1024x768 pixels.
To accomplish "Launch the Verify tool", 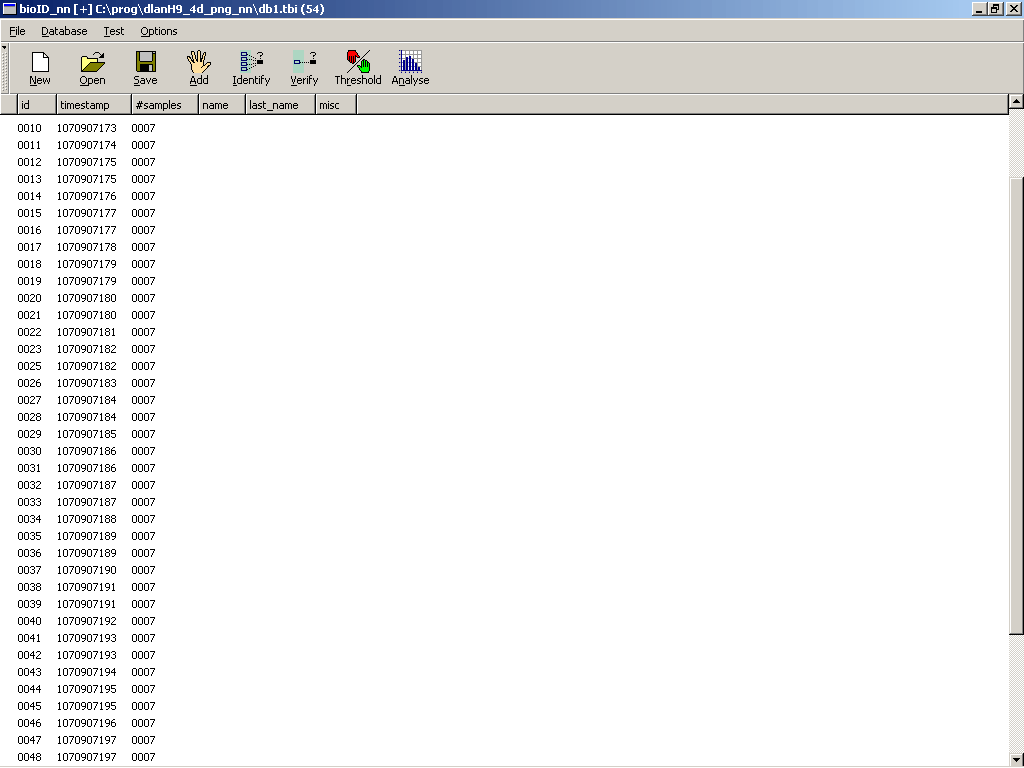I will coord(304,67).
